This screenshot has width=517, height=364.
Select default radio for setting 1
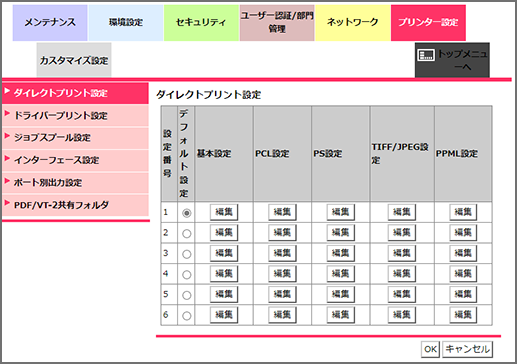click(187, 213)
